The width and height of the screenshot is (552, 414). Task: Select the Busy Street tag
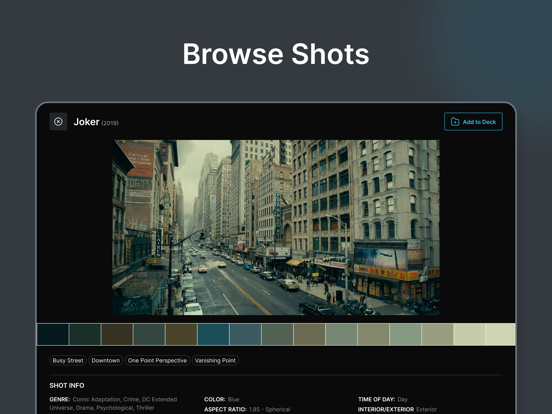(68, 360)
